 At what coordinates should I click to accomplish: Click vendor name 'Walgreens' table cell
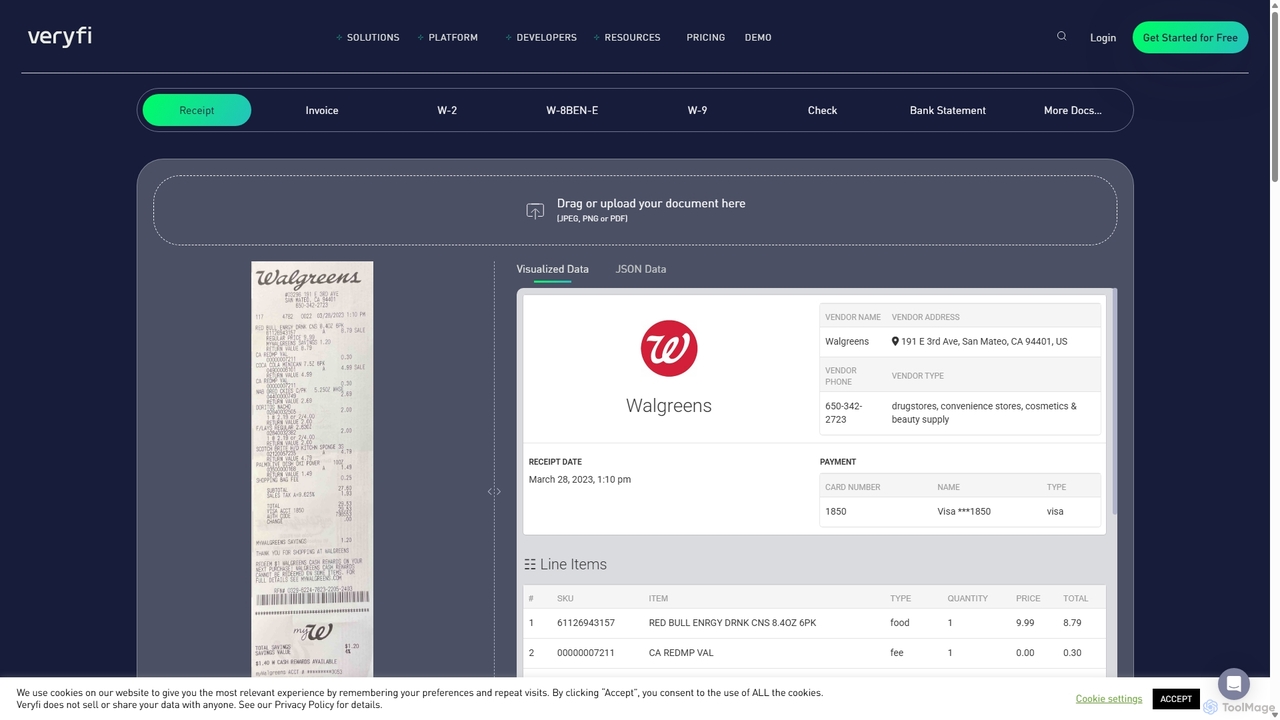click(847, 341)
